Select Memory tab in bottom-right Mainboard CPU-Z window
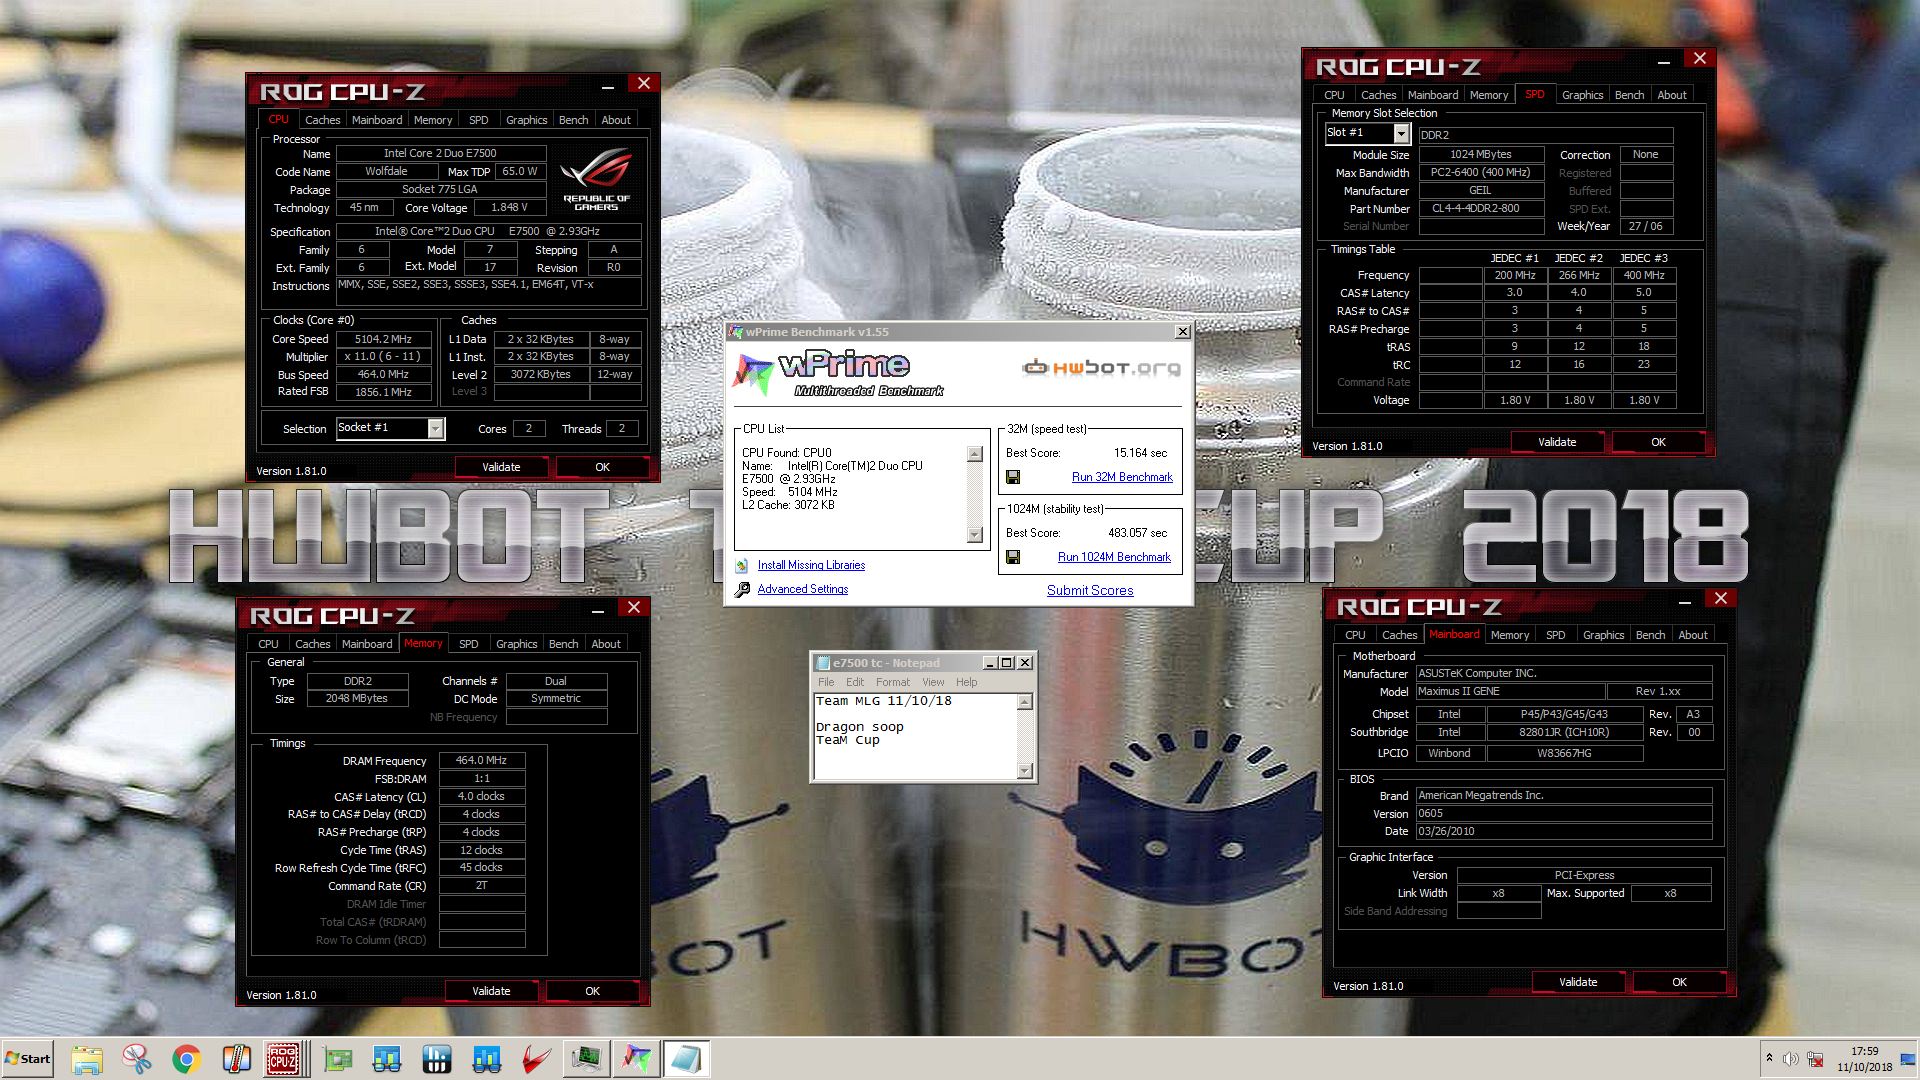The width and height of the screenshot is (1920, 1080). point(1509,635)
